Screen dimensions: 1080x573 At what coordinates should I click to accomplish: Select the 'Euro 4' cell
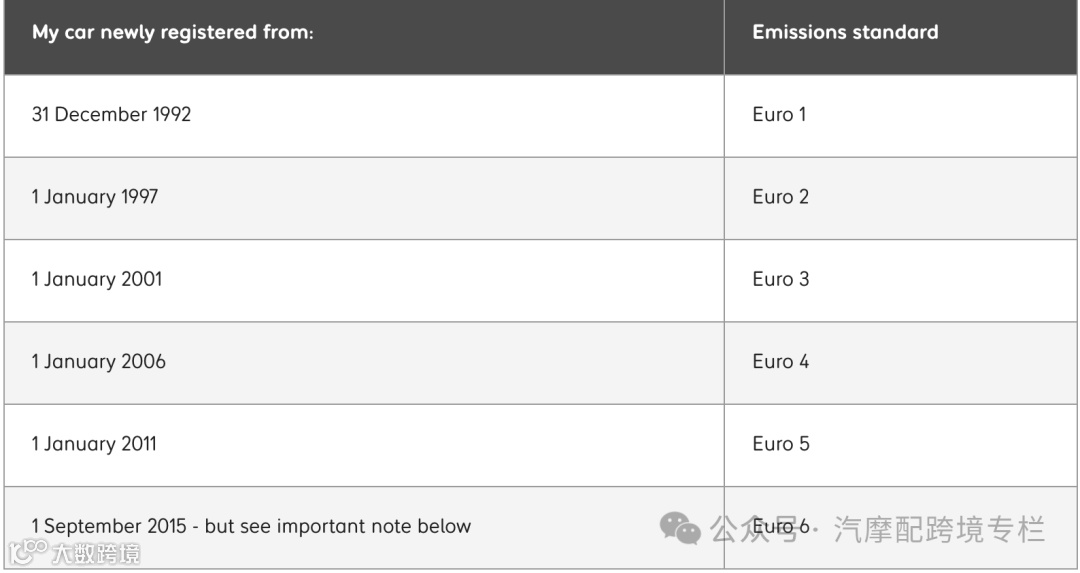780,362
